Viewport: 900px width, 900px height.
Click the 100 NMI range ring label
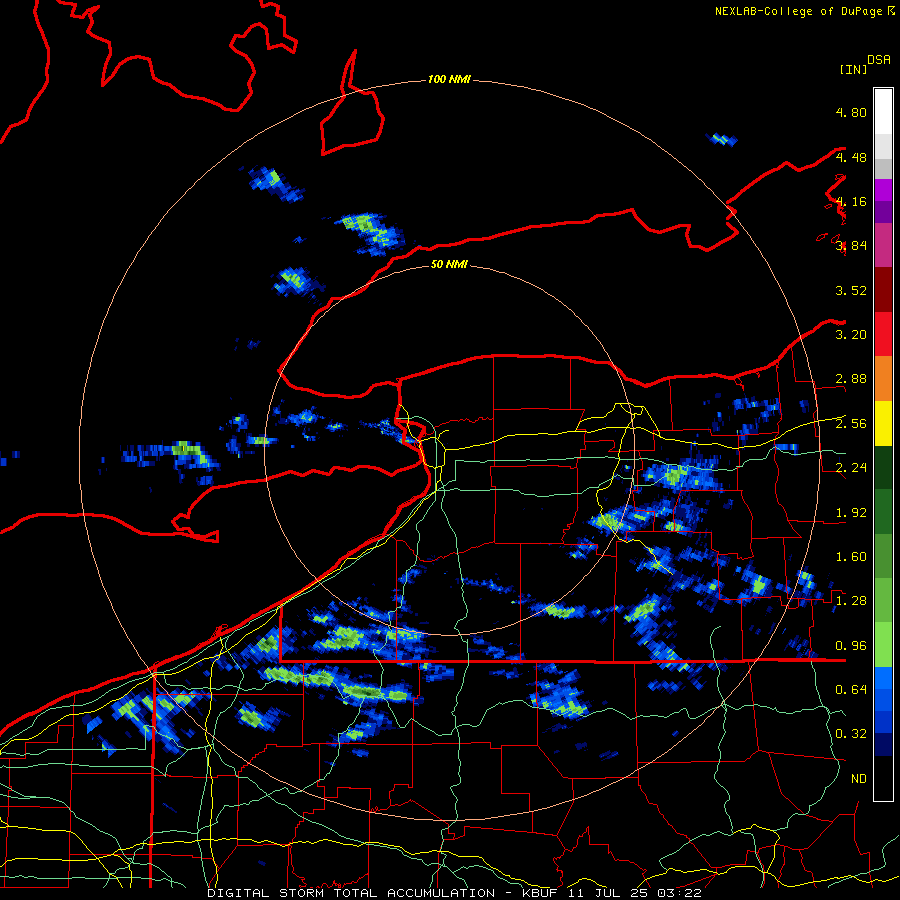point(449,79)
